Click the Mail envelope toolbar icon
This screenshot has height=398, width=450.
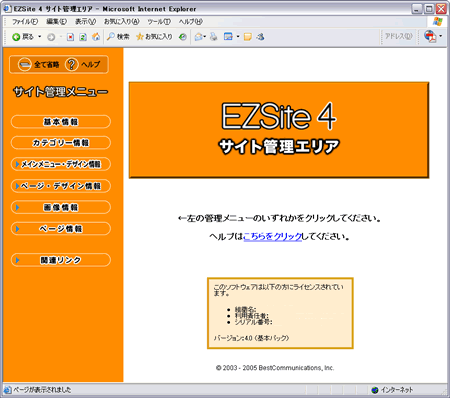199,37
